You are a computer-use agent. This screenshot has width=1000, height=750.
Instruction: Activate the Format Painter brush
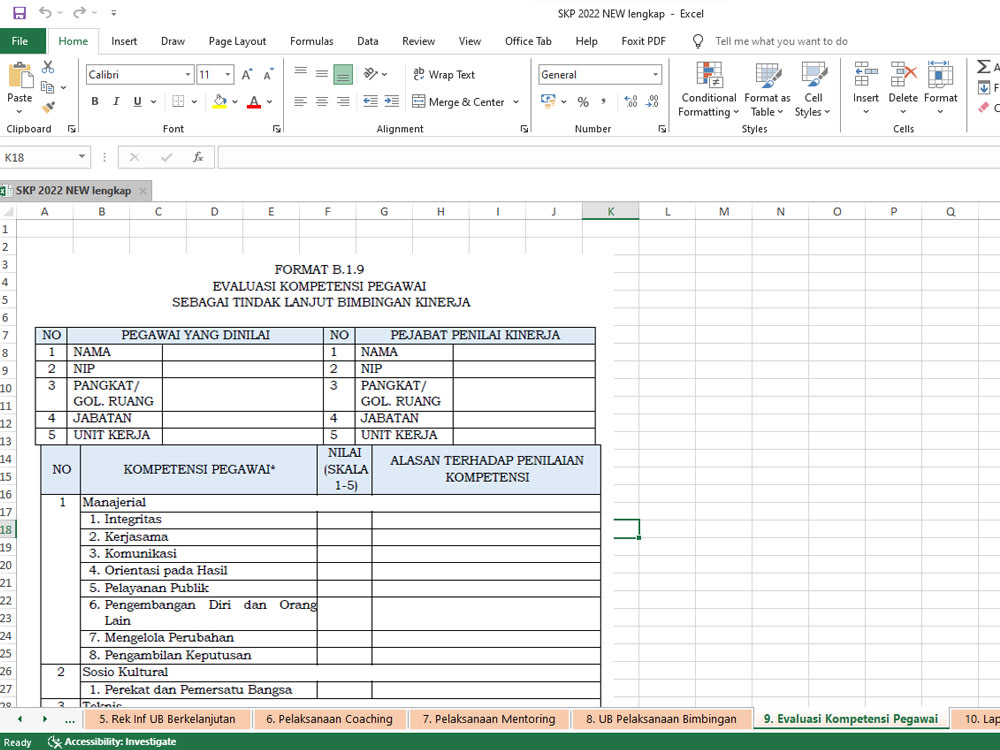[x=48, y=107]
